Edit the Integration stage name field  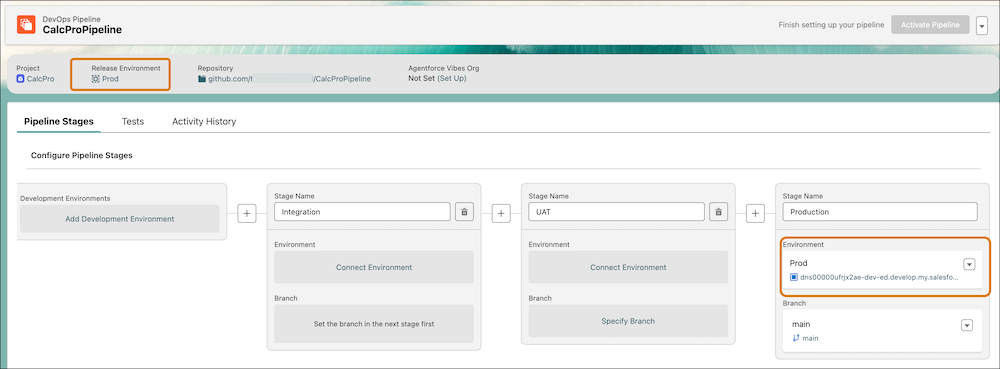point(362,212)
